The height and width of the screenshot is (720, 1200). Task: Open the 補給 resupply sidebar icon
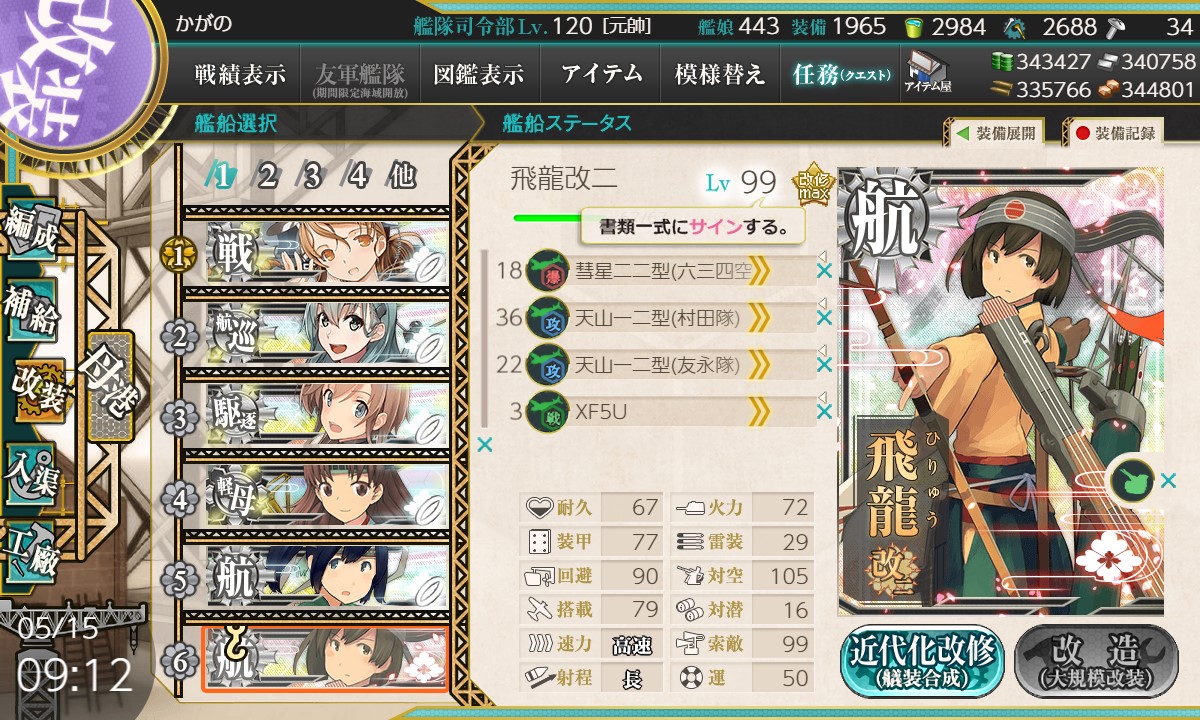click(31, 308)
